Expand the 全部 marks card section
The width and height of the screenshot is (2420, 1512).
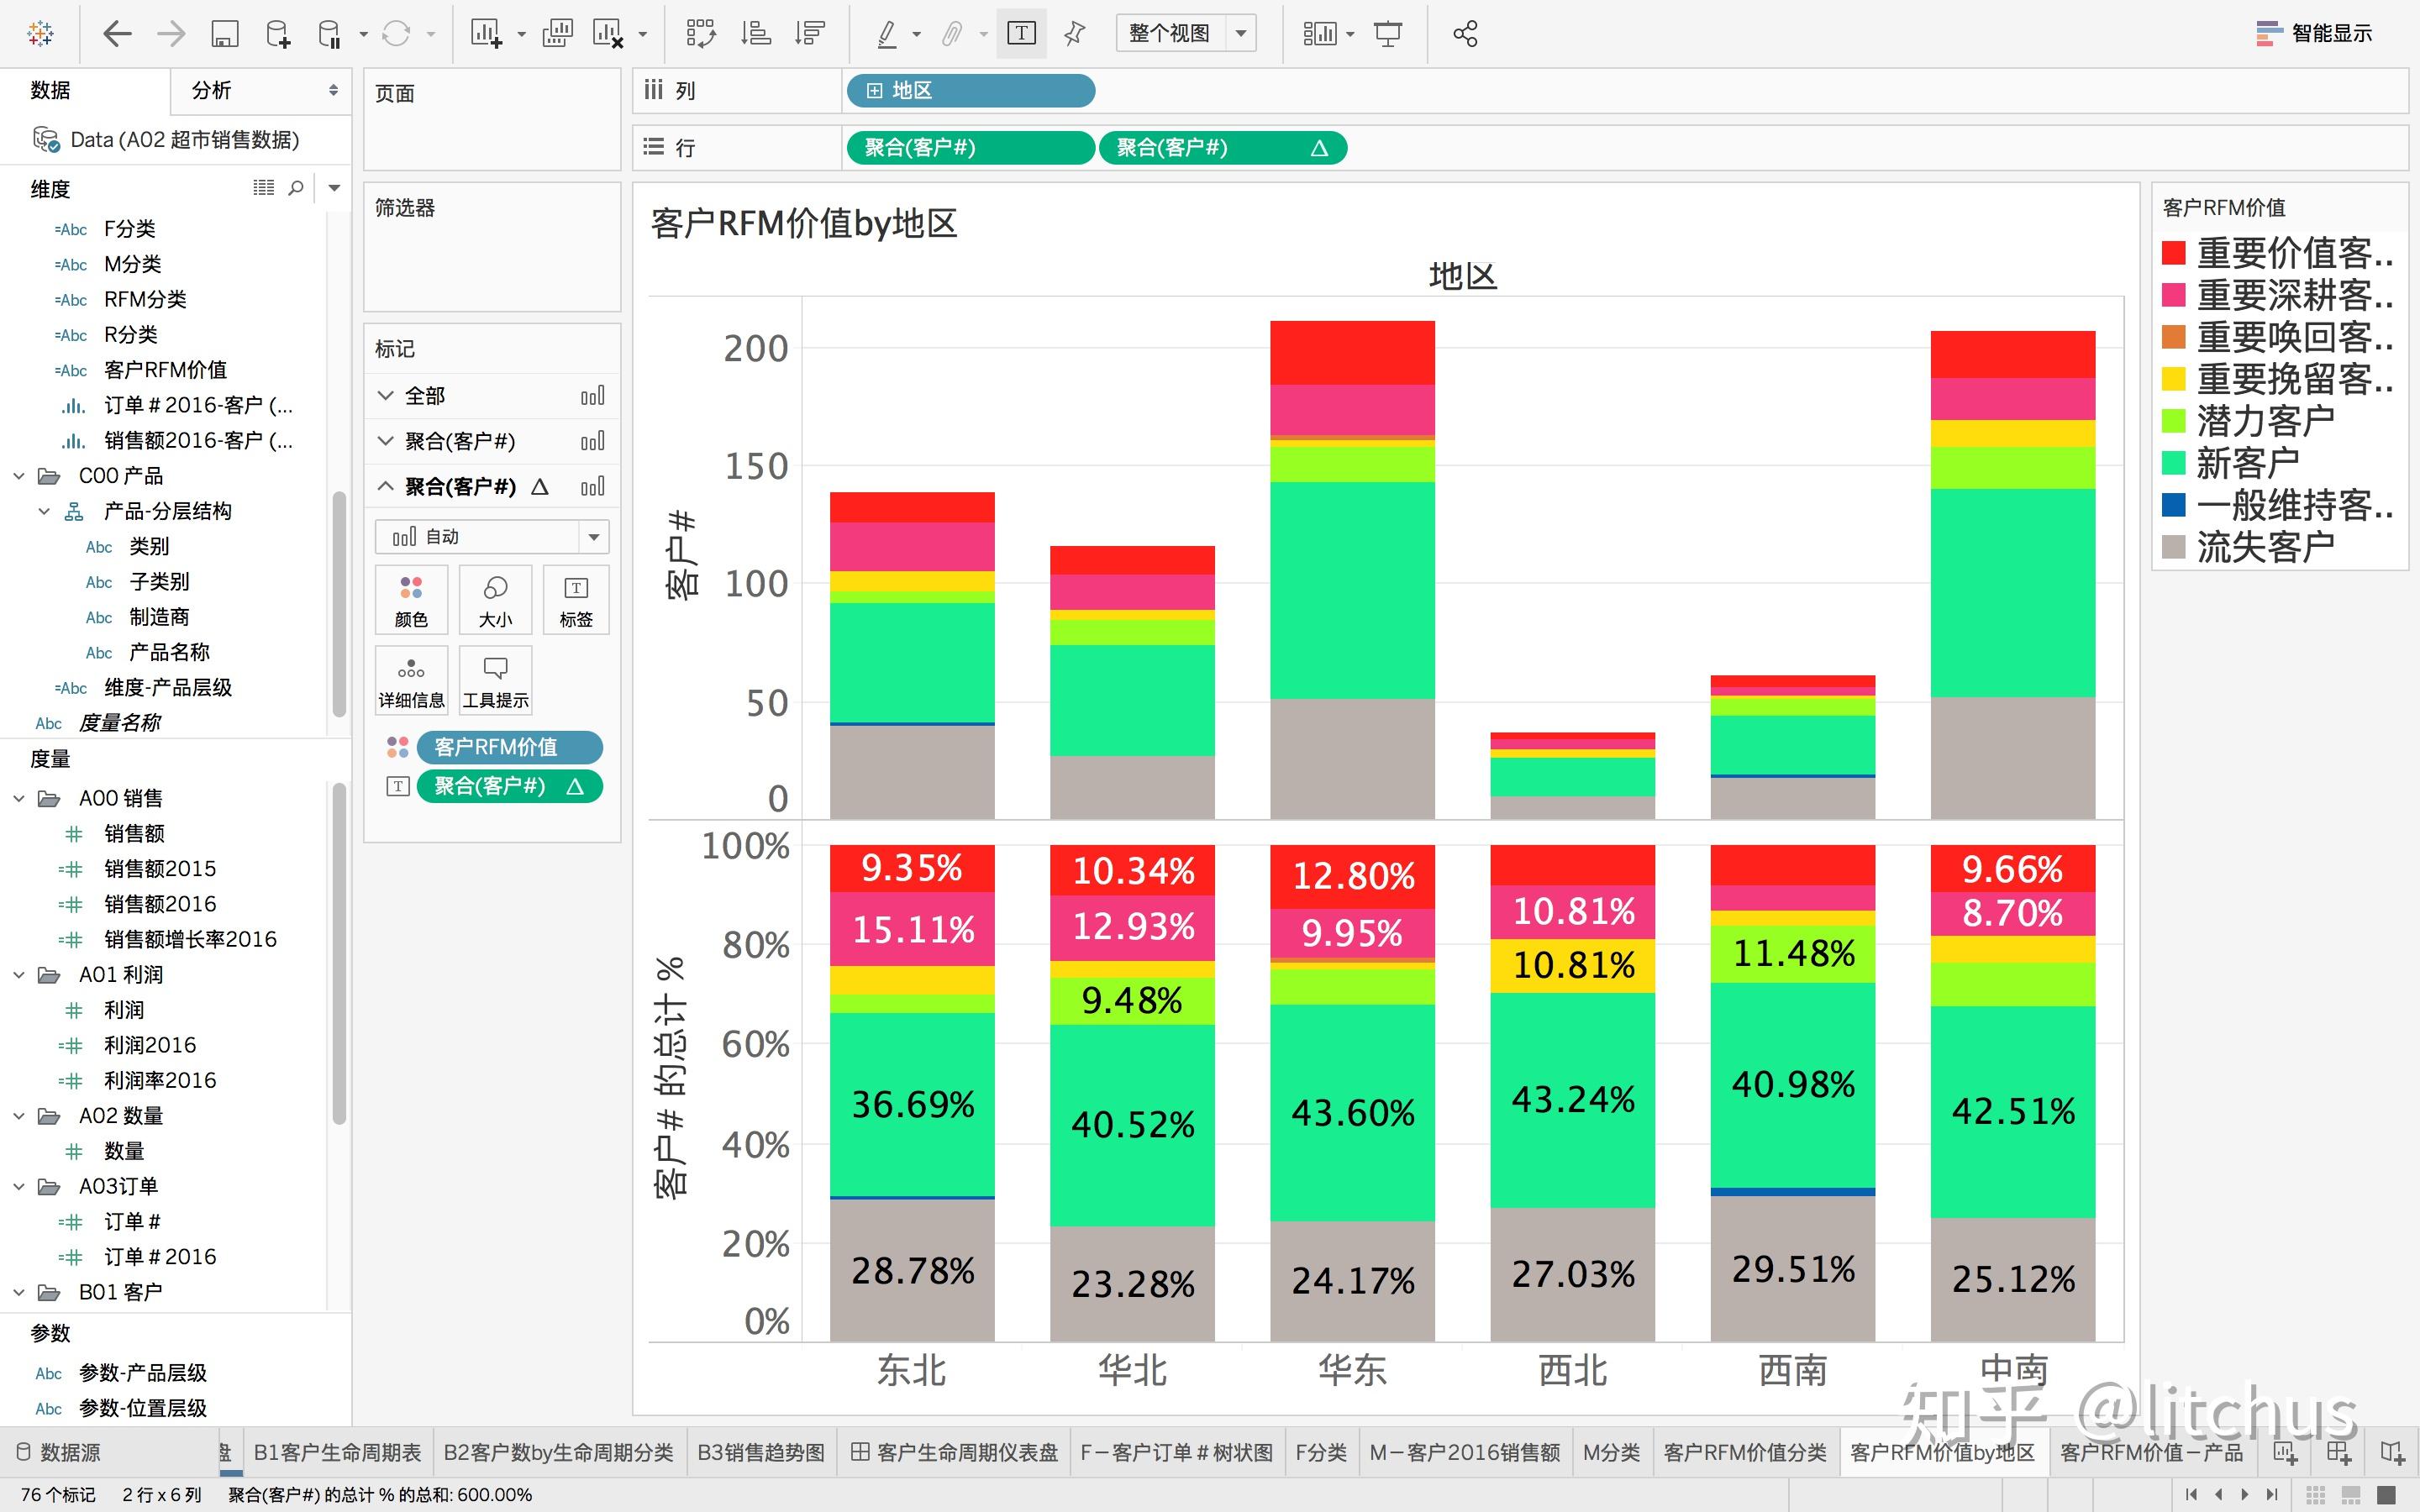coord(386,396)
